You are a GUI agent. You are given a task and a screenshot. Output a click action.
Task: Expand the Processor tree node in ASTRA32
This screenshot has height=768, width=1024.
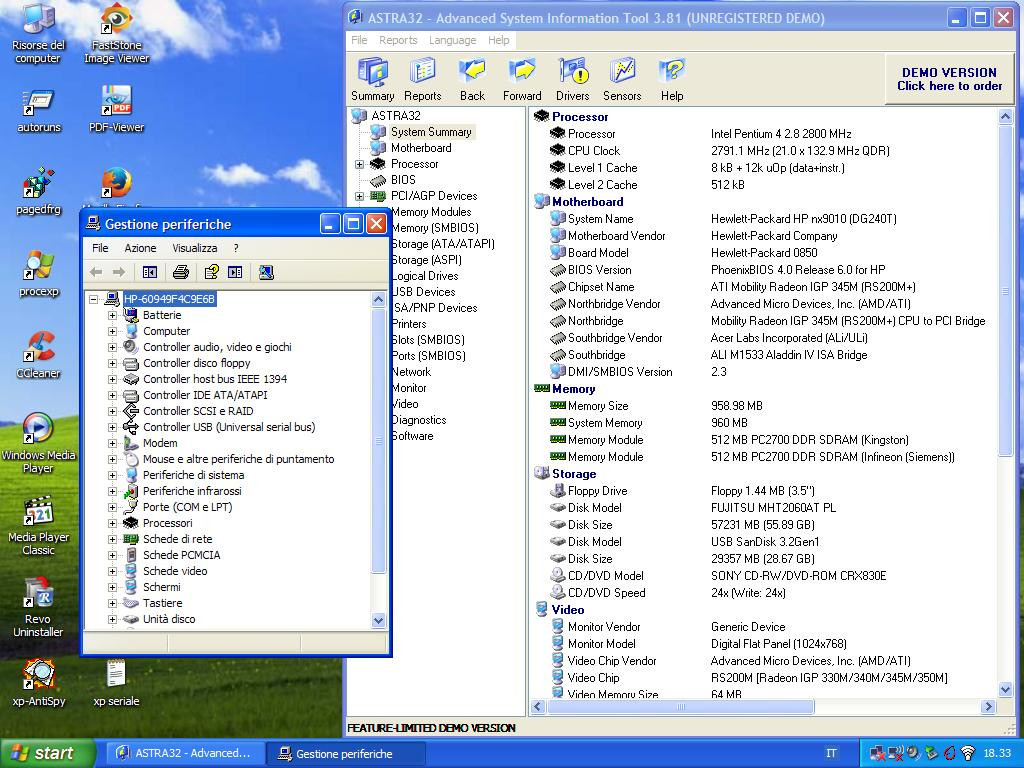(359, 164)
